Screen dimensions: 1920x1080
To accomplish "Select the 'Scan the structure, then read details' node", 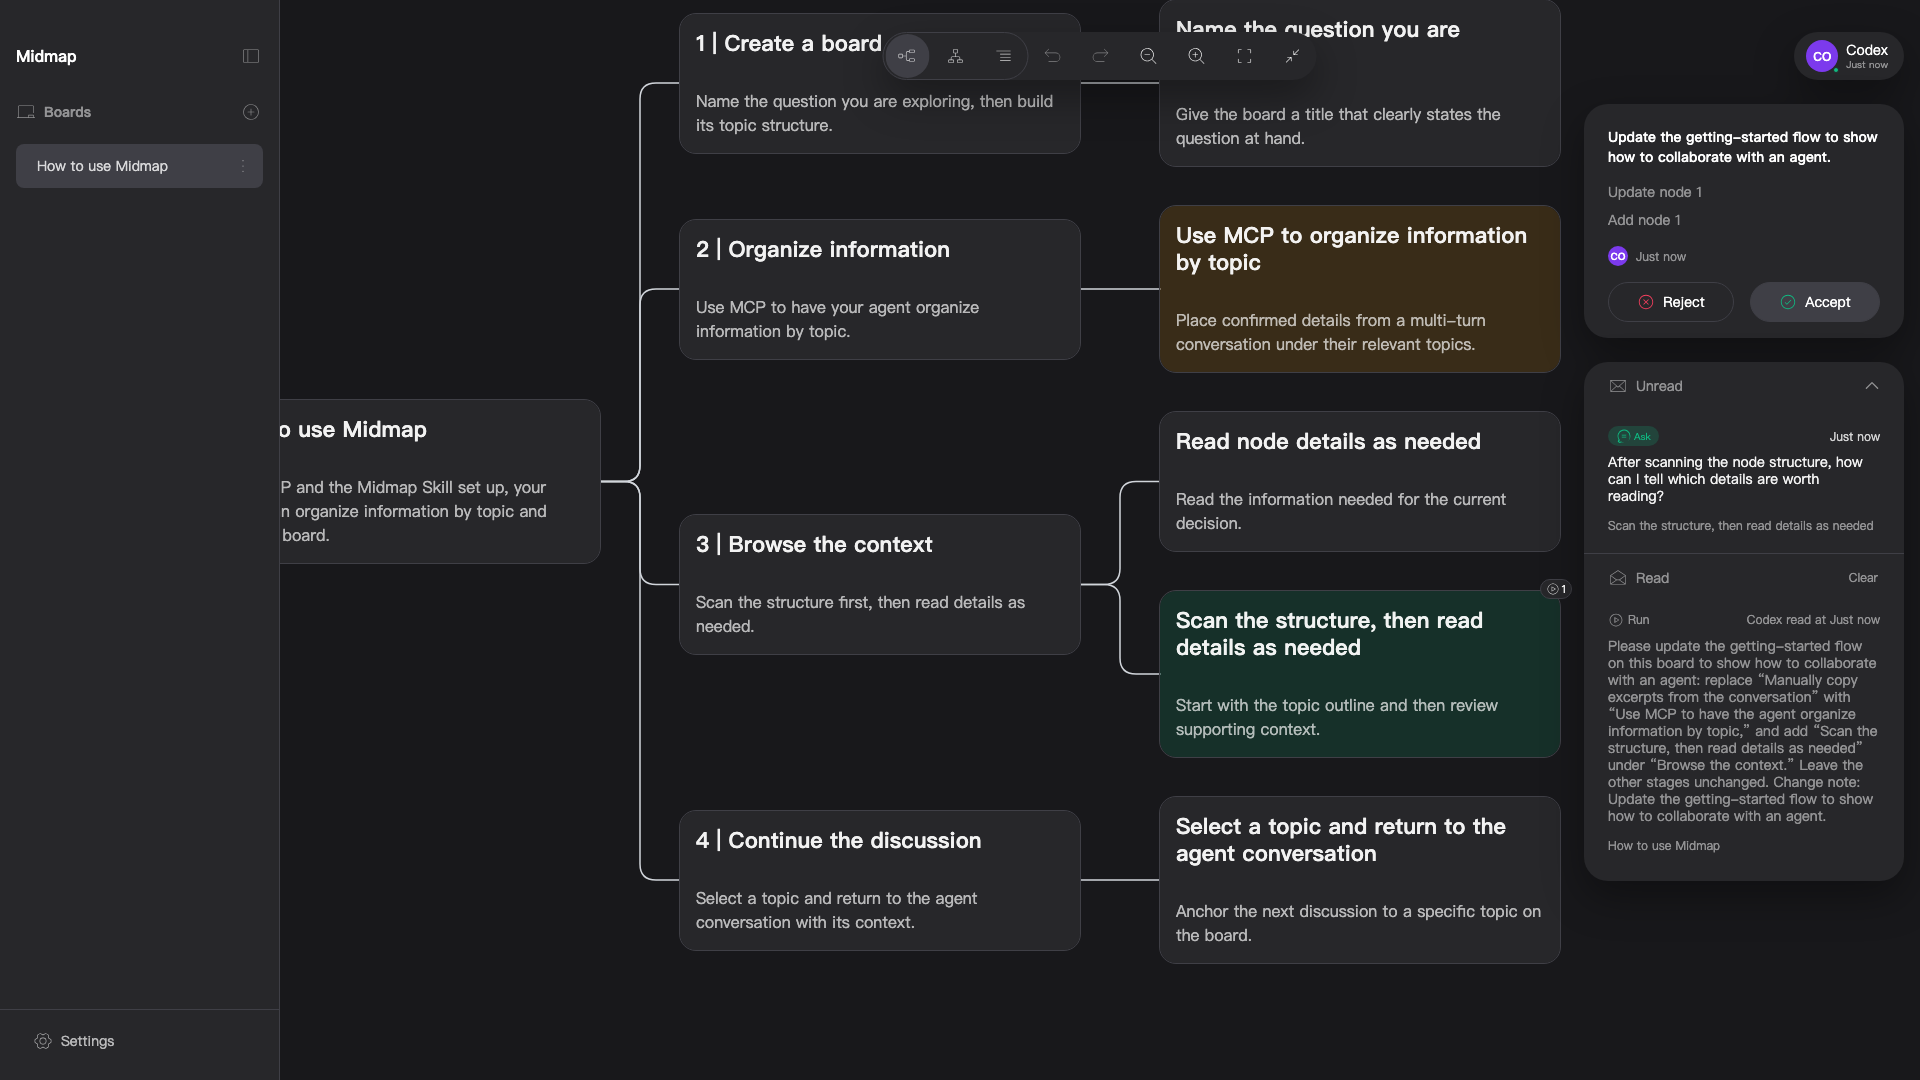I will (x=1359, y=674).
